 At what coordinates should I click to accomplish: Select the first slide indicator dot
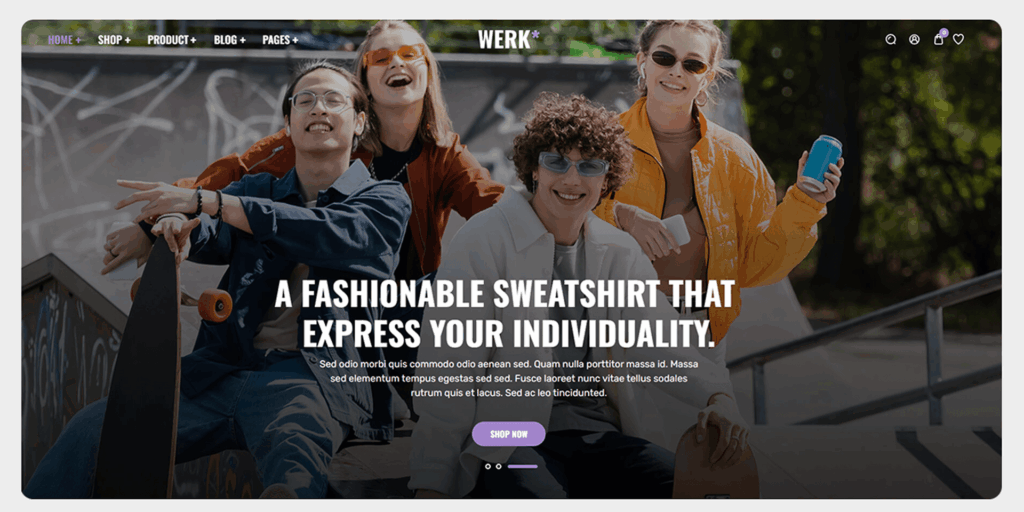tap(488, 466)
